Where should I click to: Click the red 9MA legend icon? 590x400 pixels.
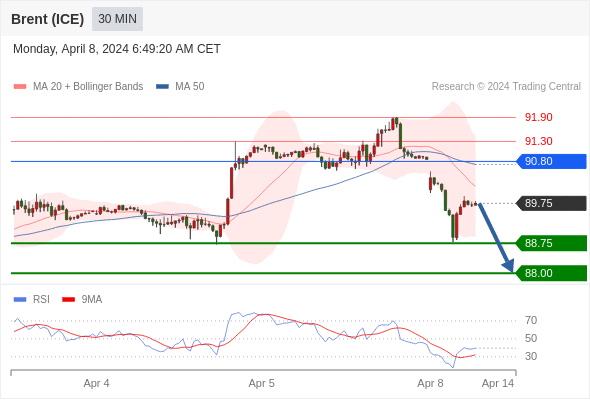tap(68, 300)
